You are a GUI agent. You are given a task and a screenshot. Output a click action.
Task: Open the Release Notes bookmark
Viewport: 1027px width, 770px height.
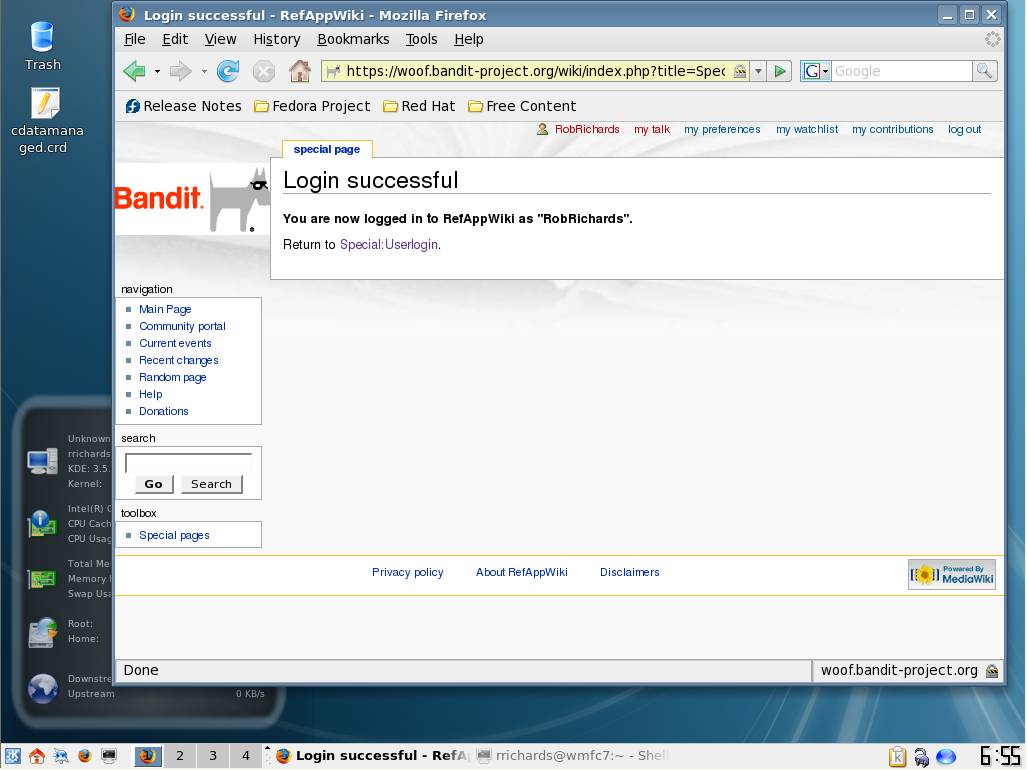point(183,106)
